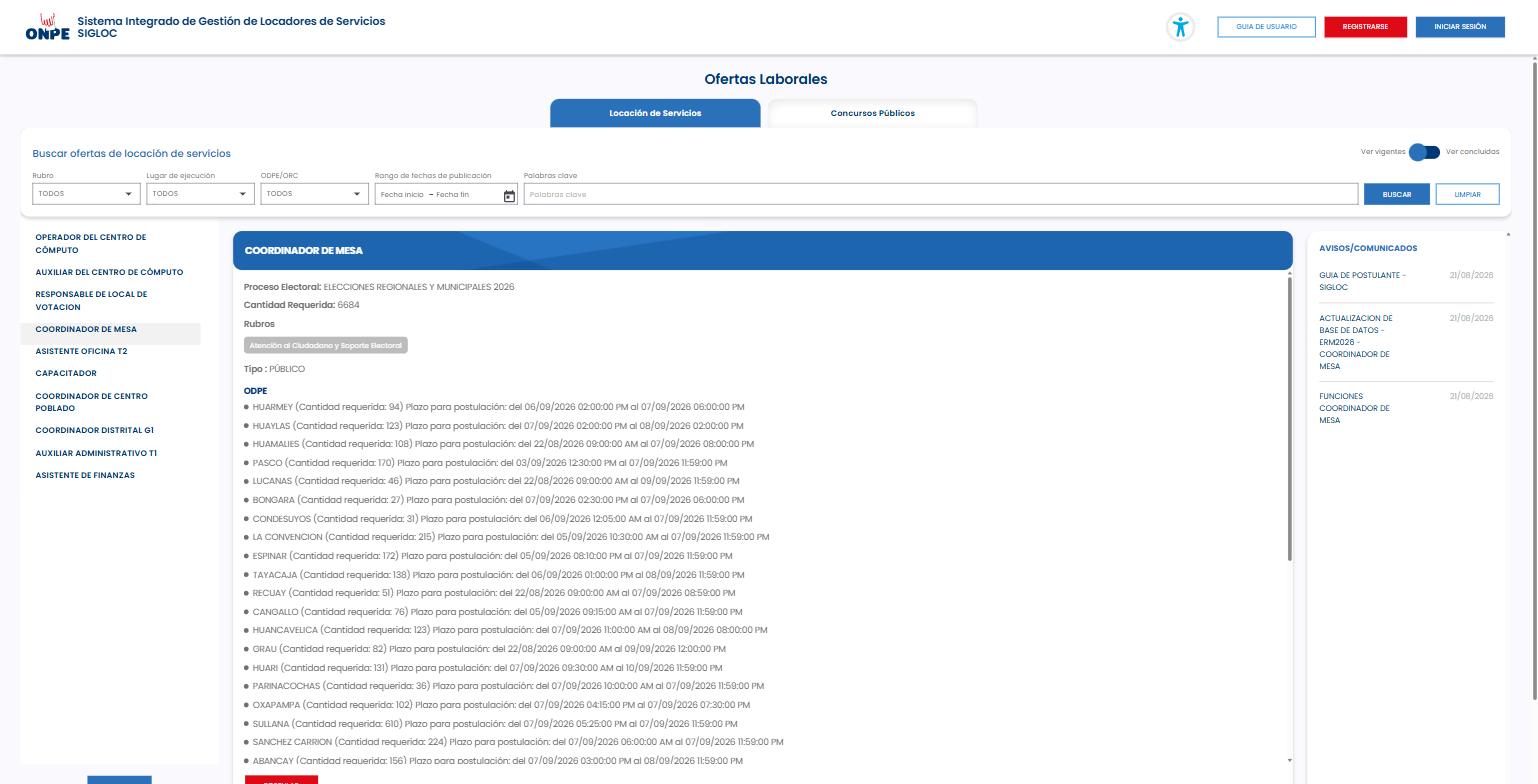Expand the ODPE/ORC dropdown
1538x784 pixels.
(x=314, y=194)
